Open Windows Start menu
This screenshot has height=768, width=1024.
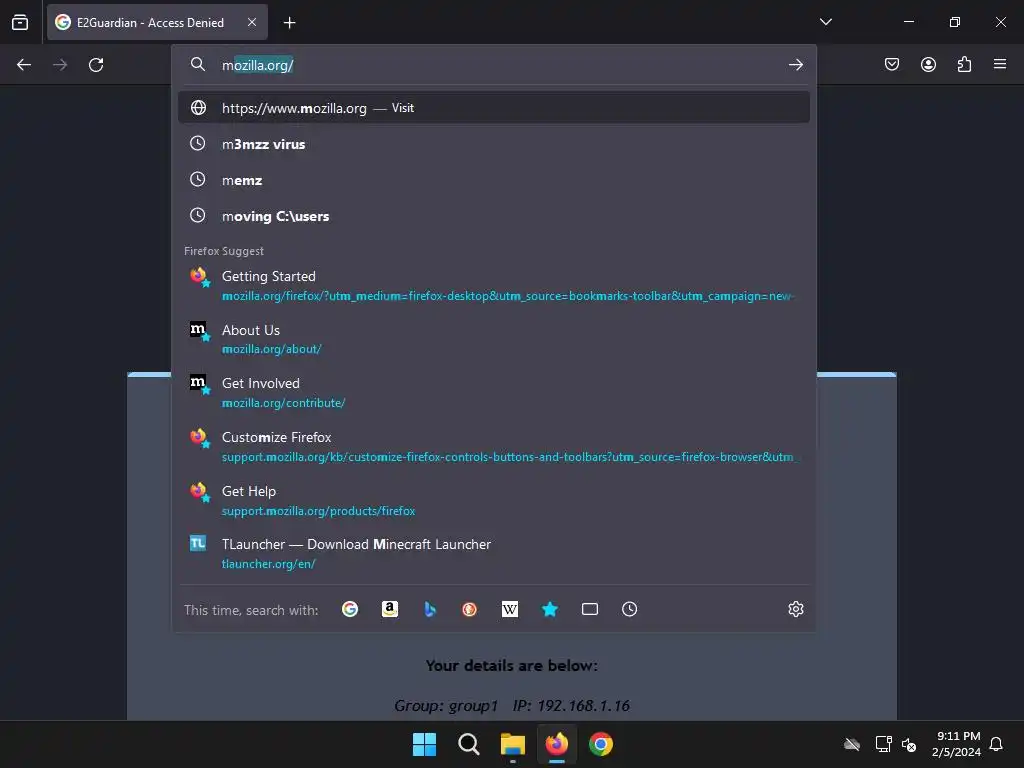coord(424,744)
